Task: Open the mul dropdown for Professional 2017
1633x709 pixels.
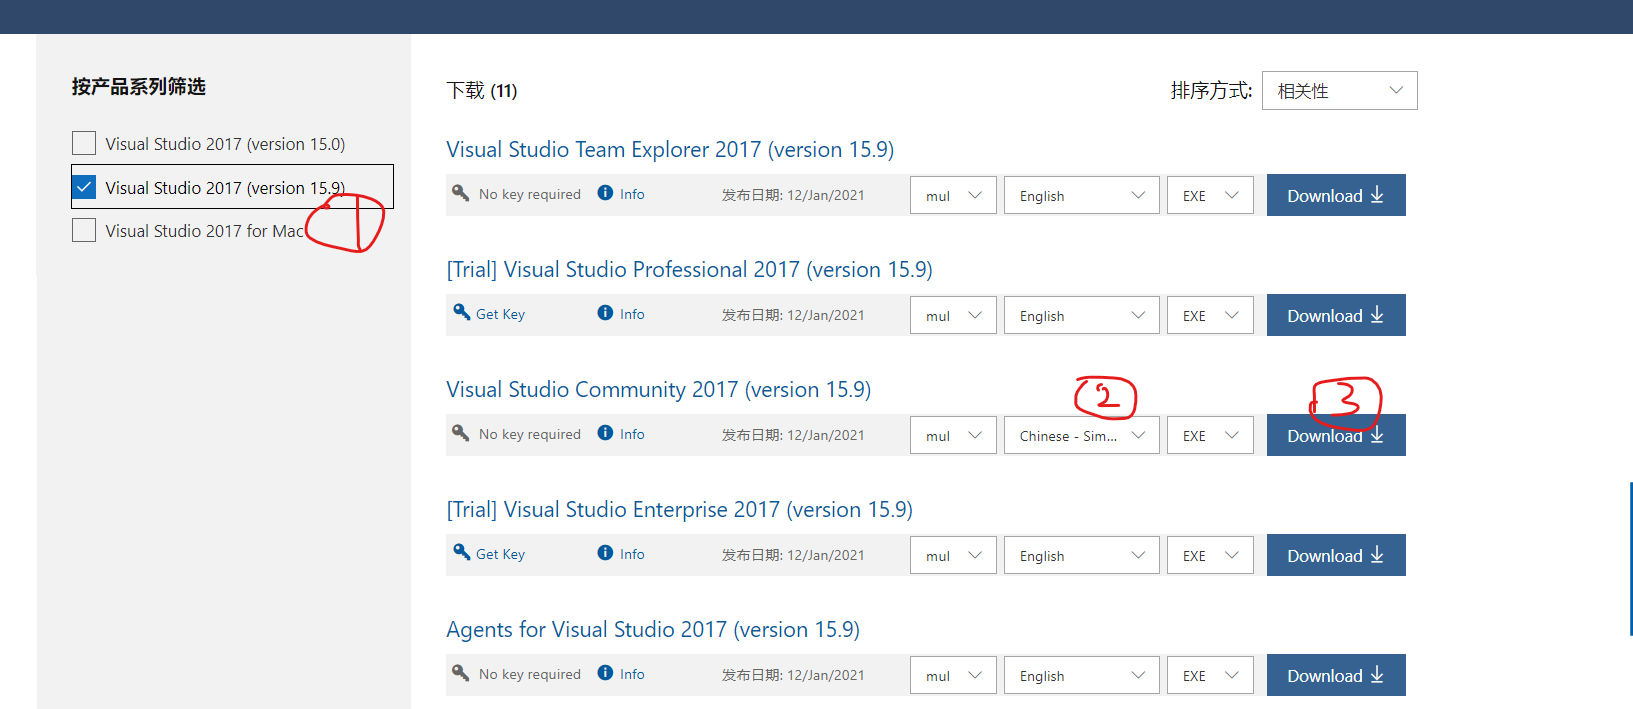Action: point(953,315)
